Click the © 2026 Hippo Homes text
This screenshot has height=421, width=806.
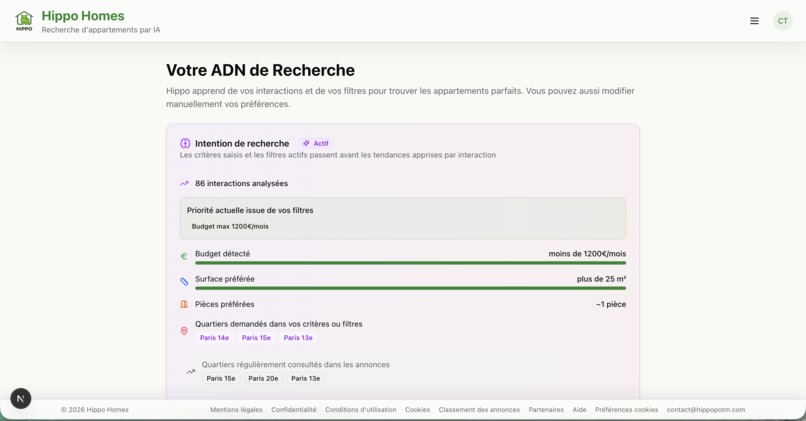pyautogui.click(x=95, y=410)
